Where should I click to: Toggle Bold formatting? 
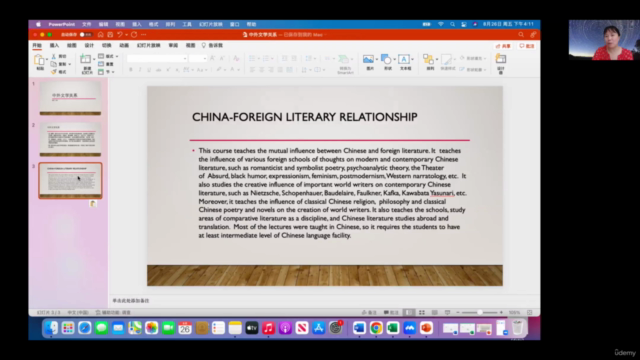coord(131,70)
